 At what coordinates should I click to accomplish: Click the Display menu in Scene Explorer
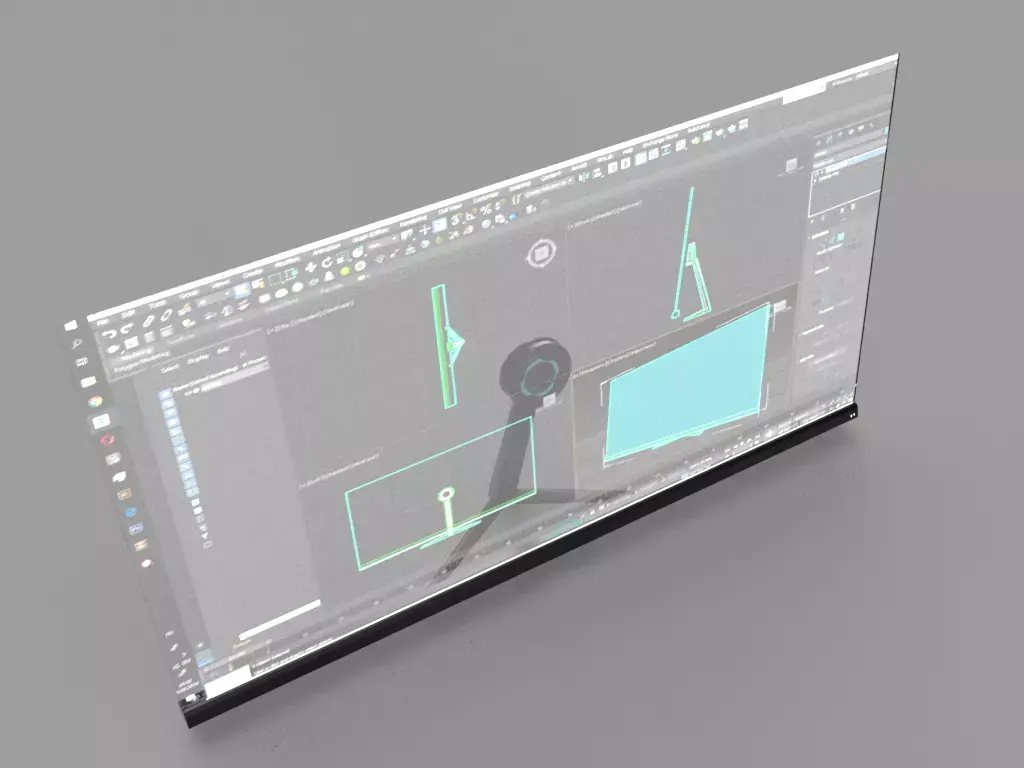pos(199,359)
